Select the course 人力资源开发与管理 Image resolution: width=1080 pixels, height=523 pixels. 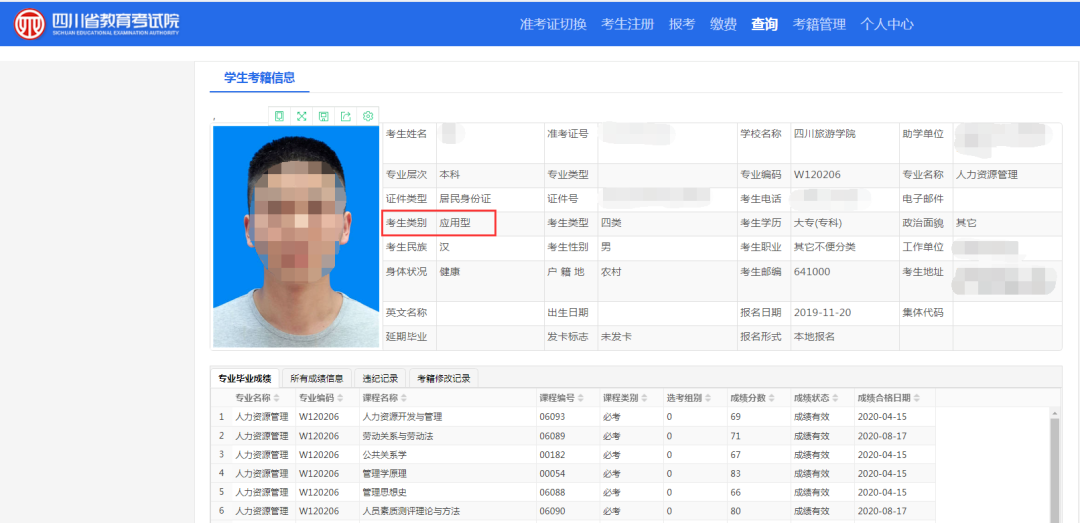(x=402, y=417)
